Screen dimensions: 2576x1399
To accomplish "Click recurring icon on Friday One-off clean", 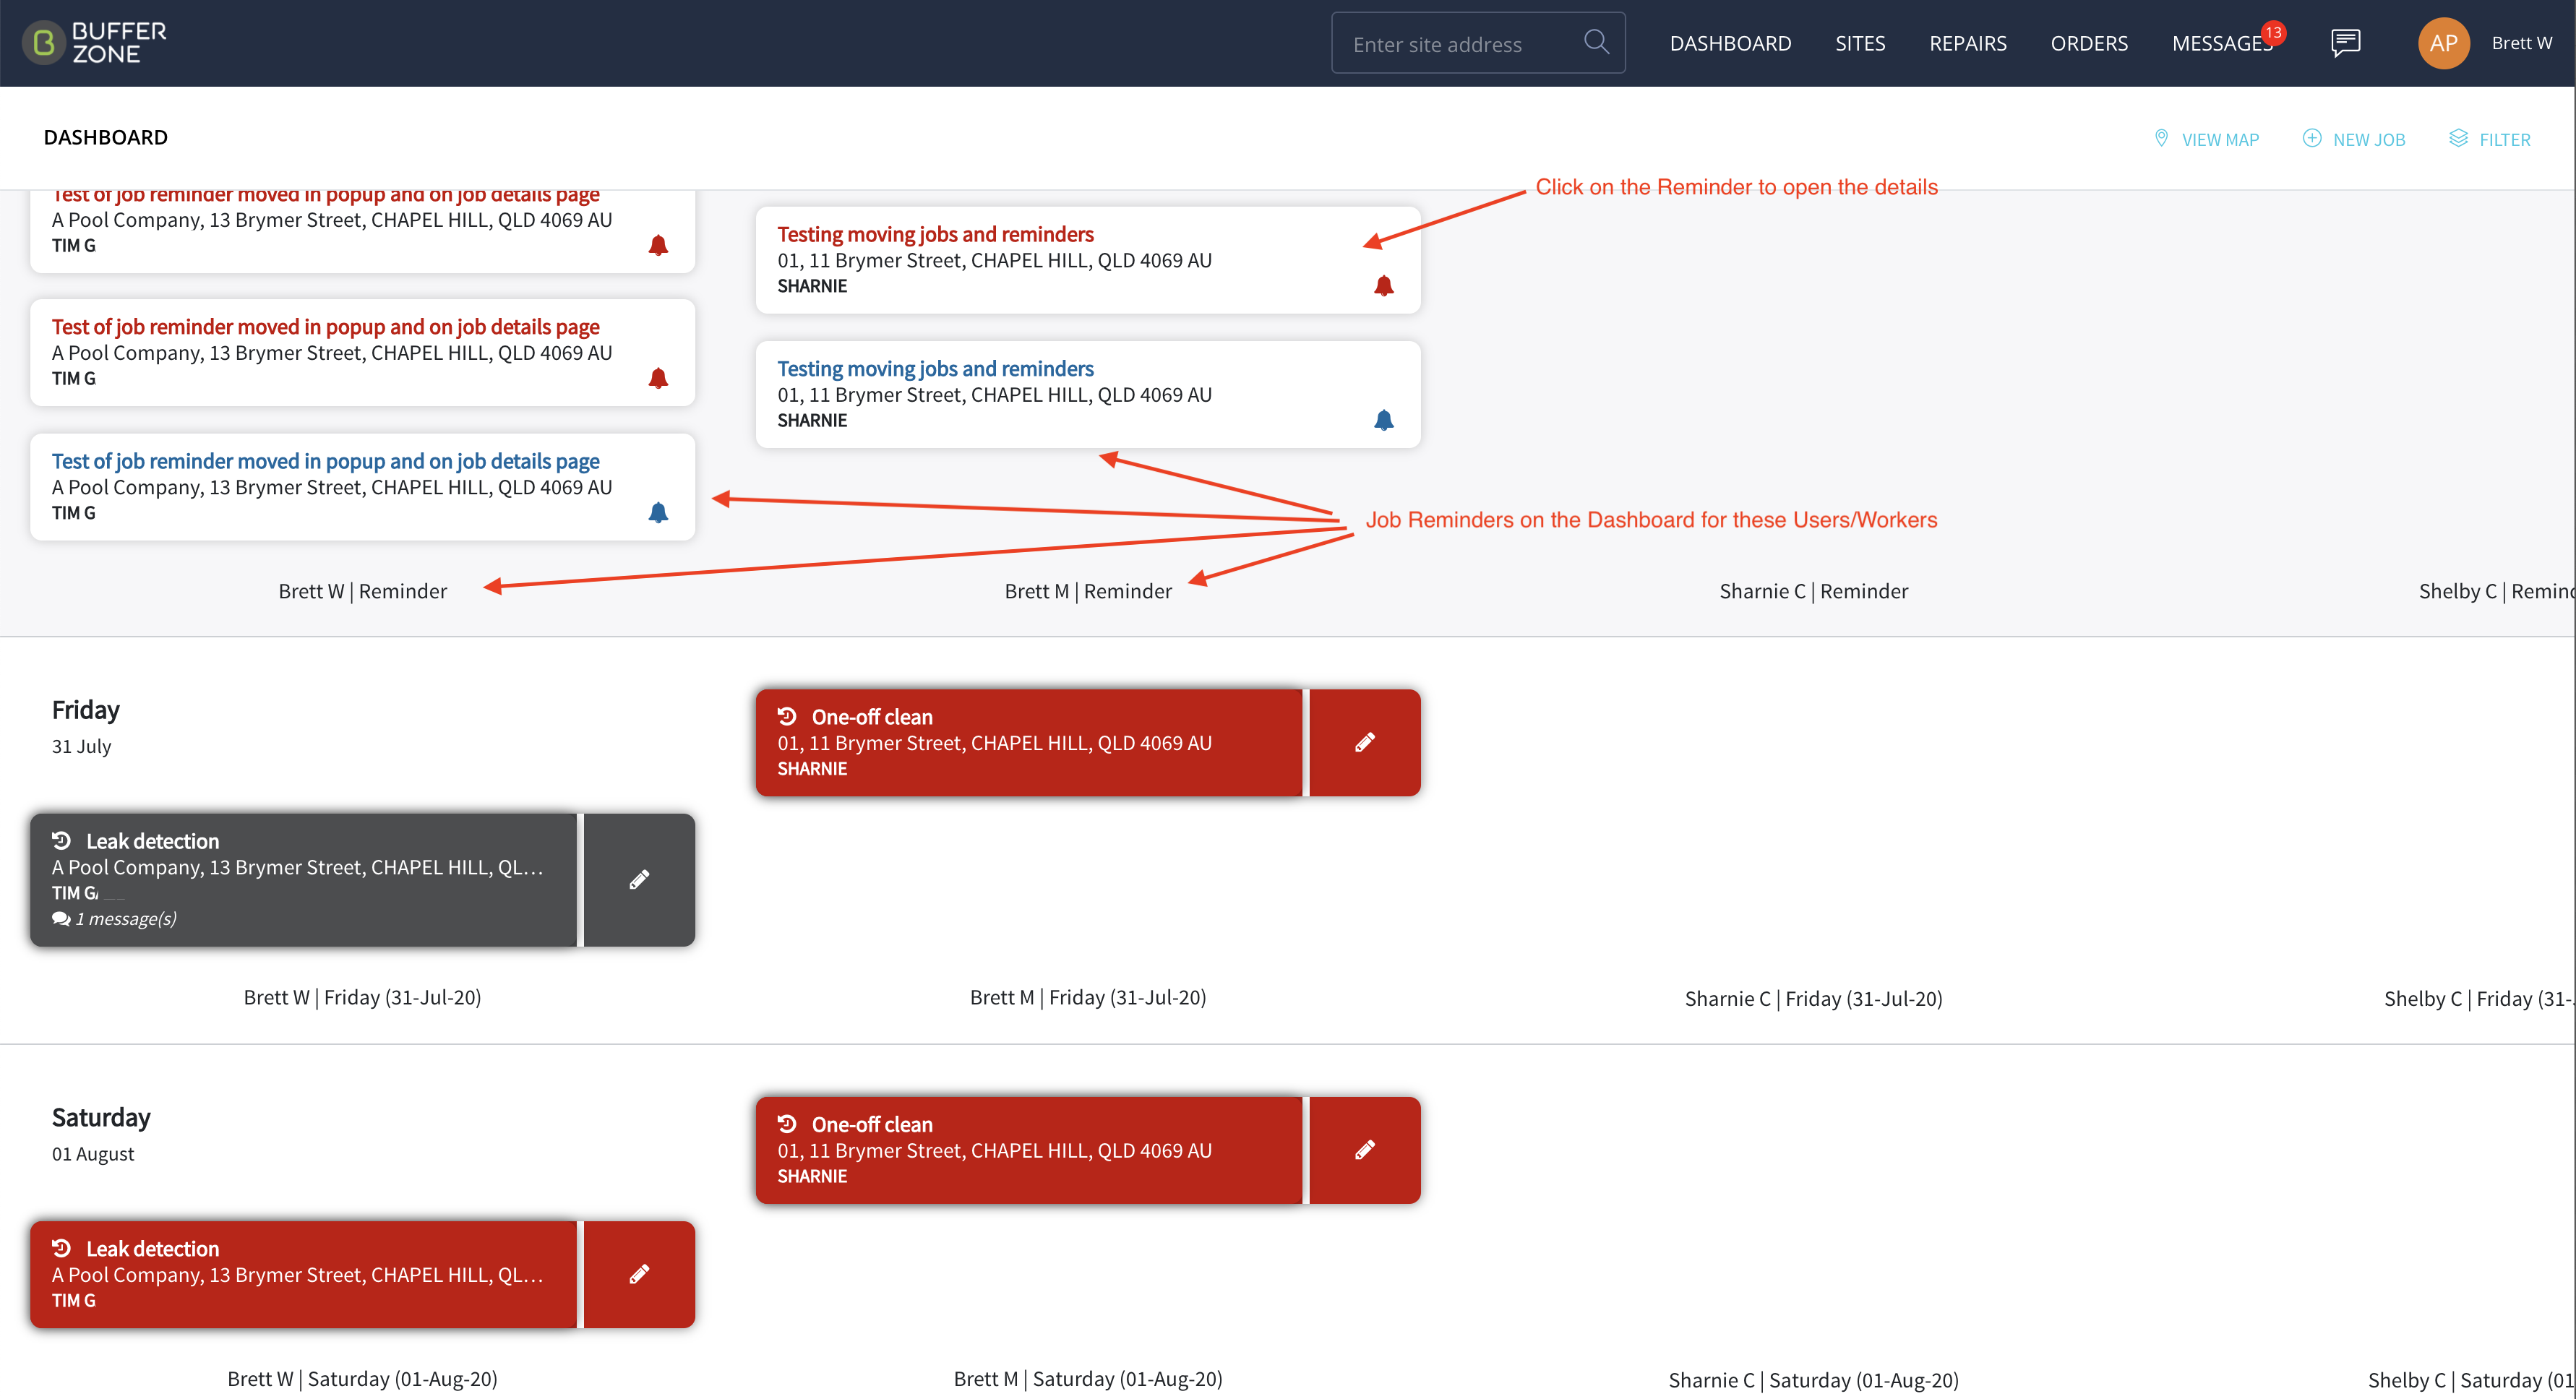I will [787, 716].
